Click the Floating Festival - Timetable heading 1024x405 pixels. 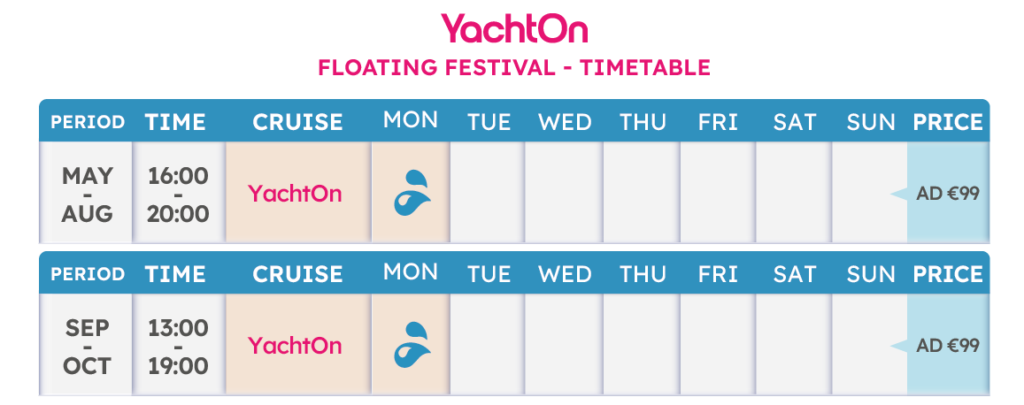[x=513, y=68]
